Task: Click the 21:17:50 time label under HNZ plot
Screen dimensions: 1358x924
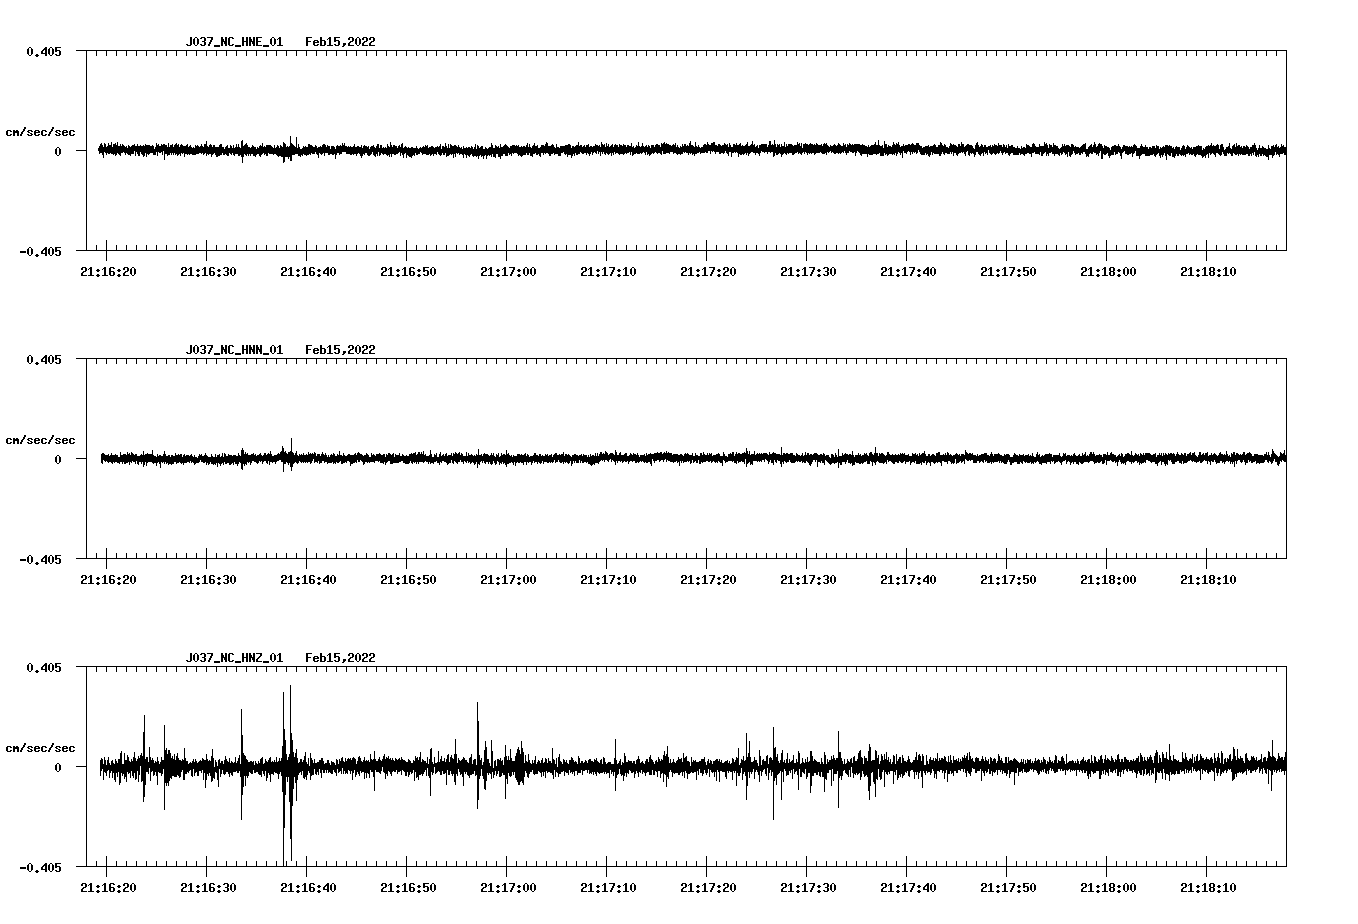Action: pyautogui.click(x=1008, y=888)
